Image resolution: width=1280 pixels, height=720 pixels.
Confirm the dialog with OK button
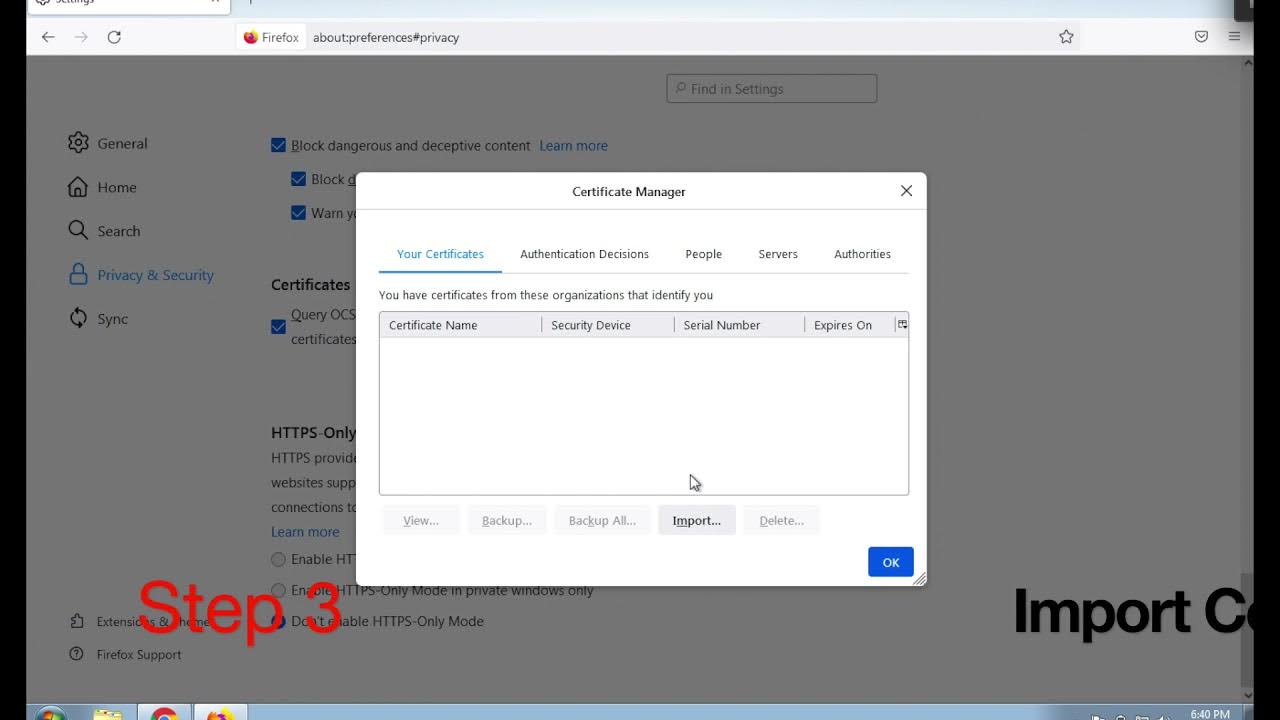coord(891,562)
